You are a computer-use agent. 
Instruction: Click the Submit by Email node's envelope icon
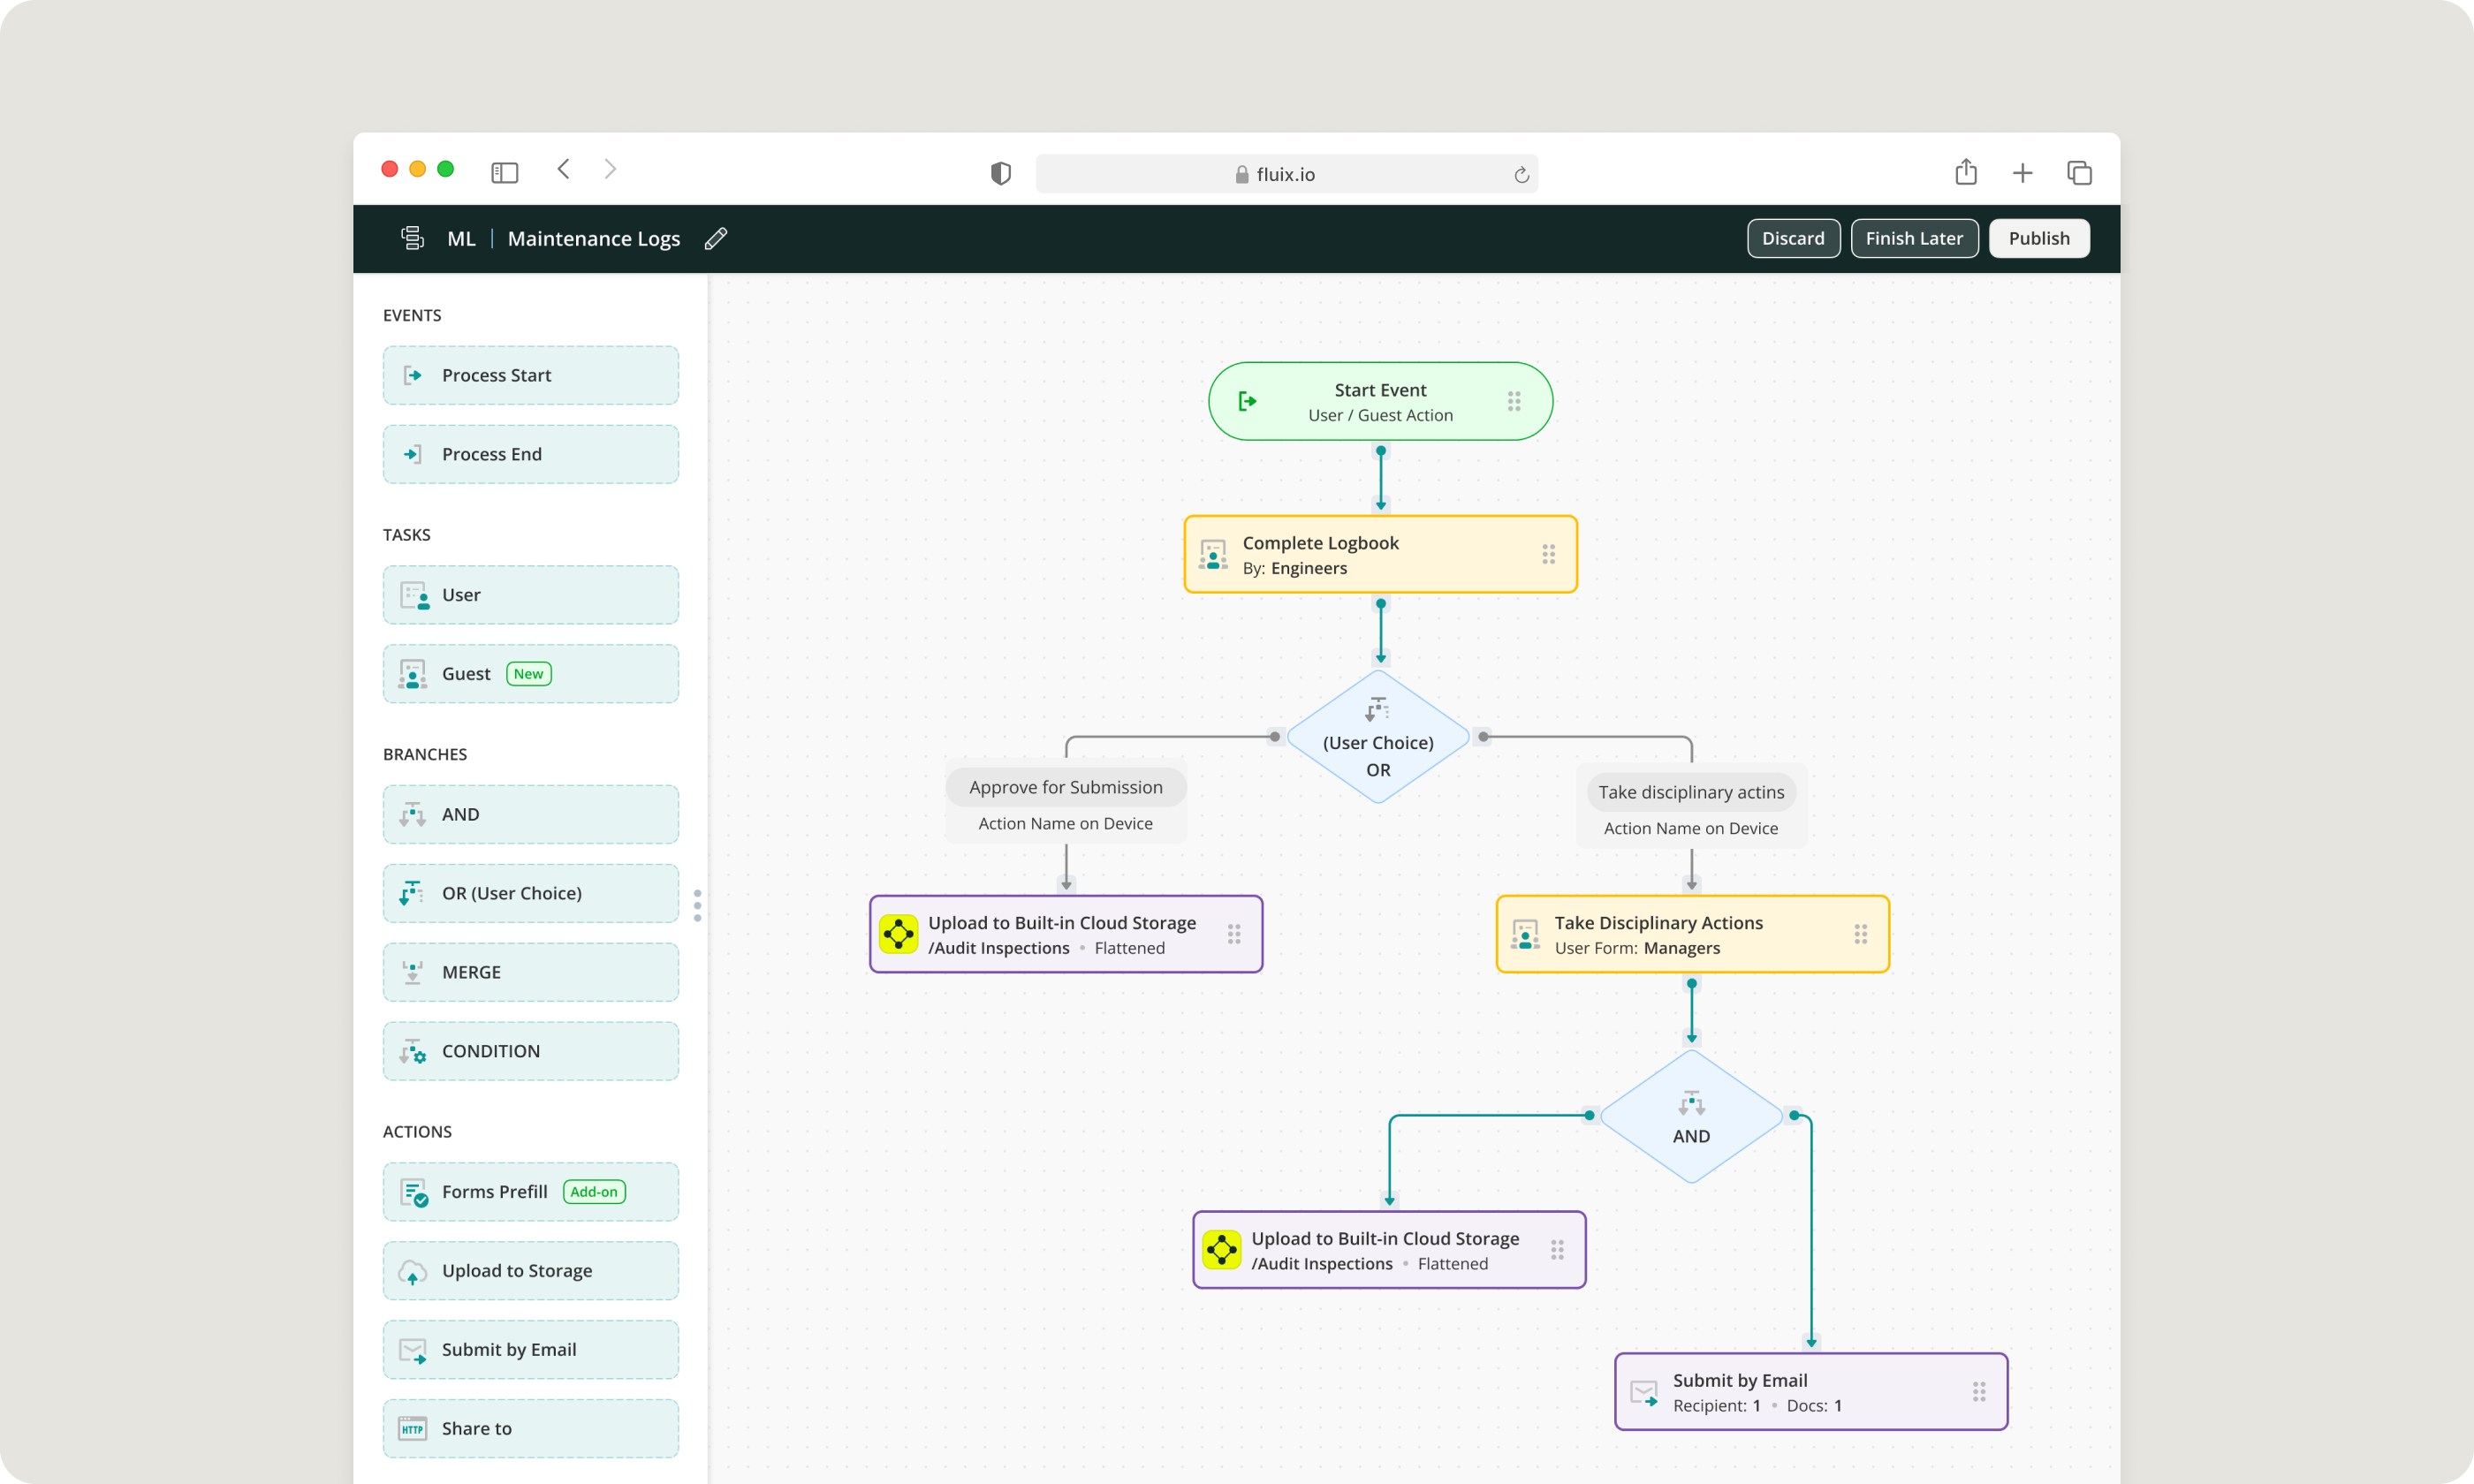coord(1644,1392)
